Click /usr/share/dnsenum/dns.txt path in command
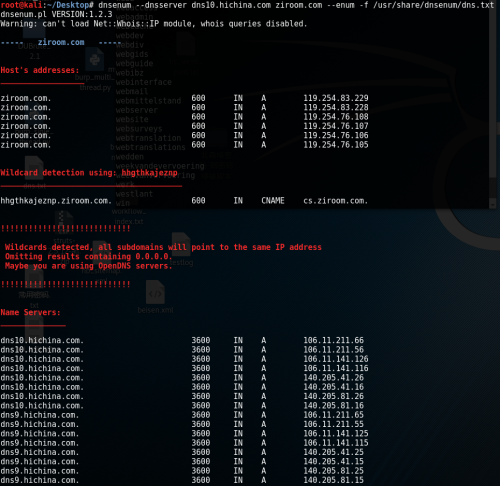The height and width of the screenshot is (486, 500). click(433, 5)
